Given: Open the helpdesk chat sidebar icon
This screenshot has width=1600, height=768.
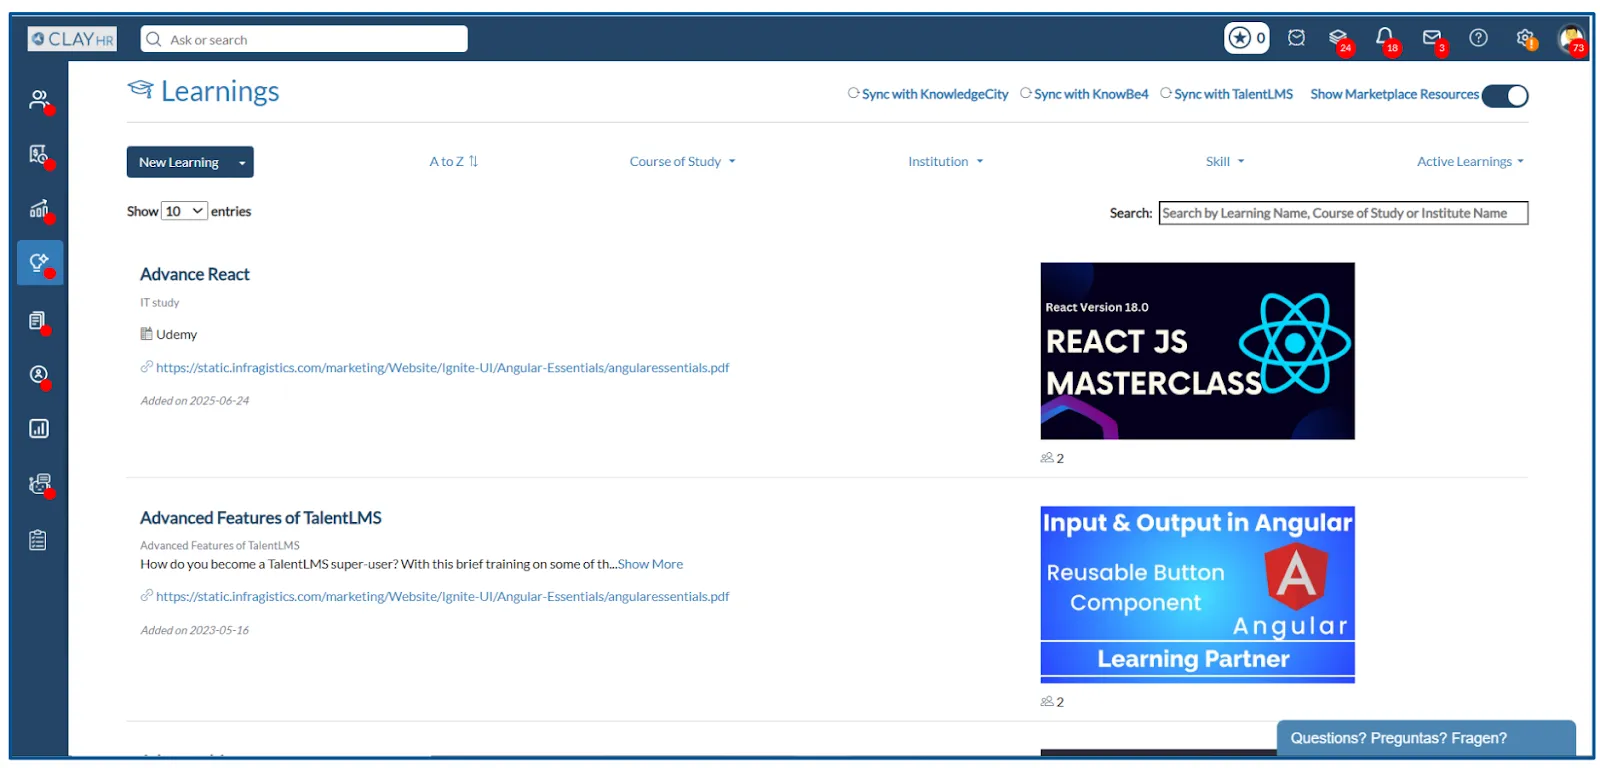Looking at the screenshot, I should (x=39, y=484).
